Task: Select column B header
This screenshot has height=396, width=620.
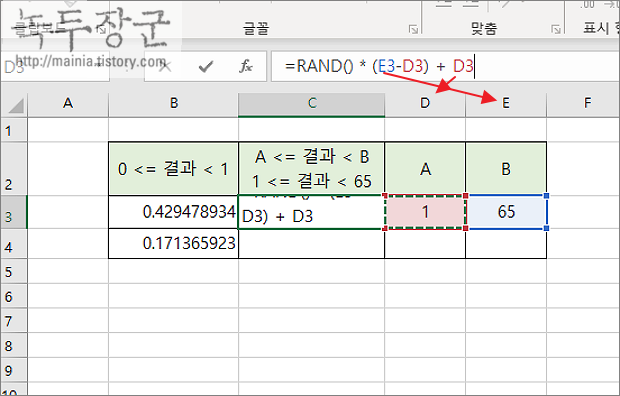Action: pos(174,104)
